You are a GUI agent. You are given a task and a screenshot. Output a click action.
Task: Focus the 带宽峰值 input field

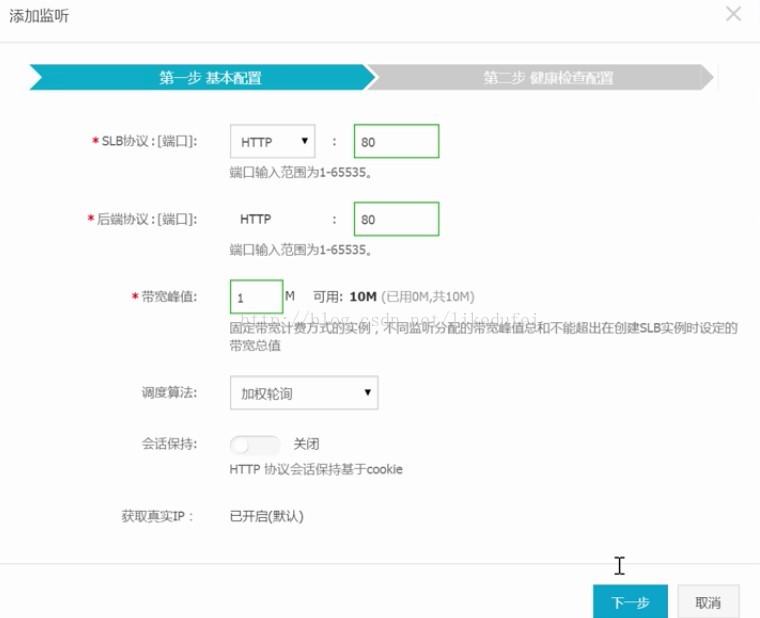pyautogui.click(x=256, y=297)
